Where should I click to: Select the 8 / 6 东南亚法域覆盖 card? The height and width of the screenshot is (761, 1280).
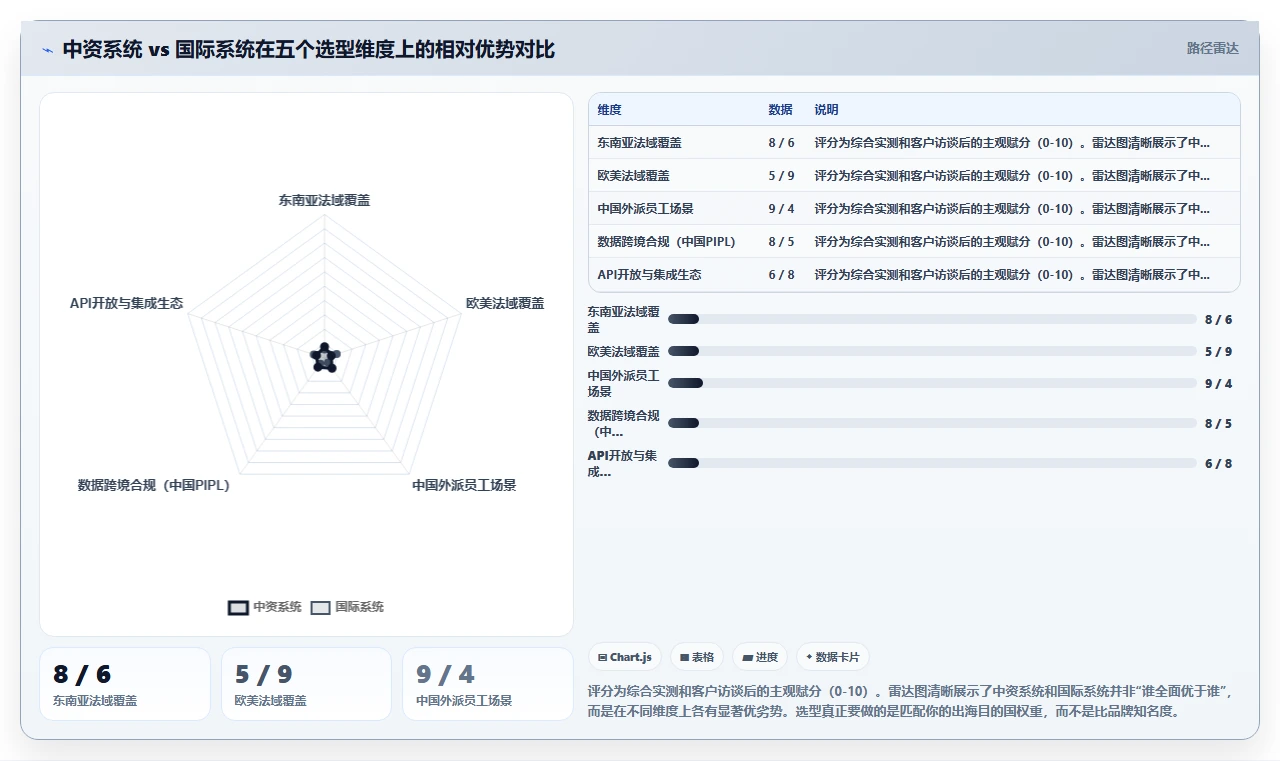(125, 684)
